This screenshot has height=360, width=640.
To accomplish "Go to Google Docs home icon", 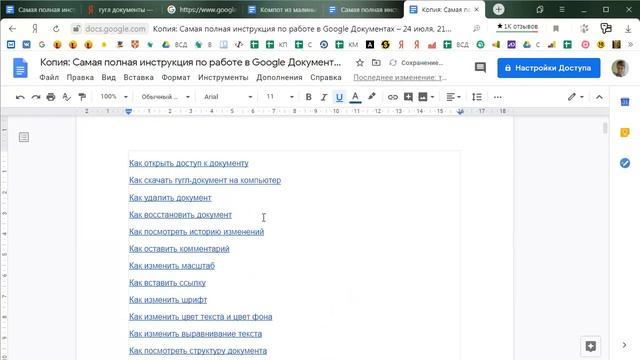I will (x=20, y=68).
